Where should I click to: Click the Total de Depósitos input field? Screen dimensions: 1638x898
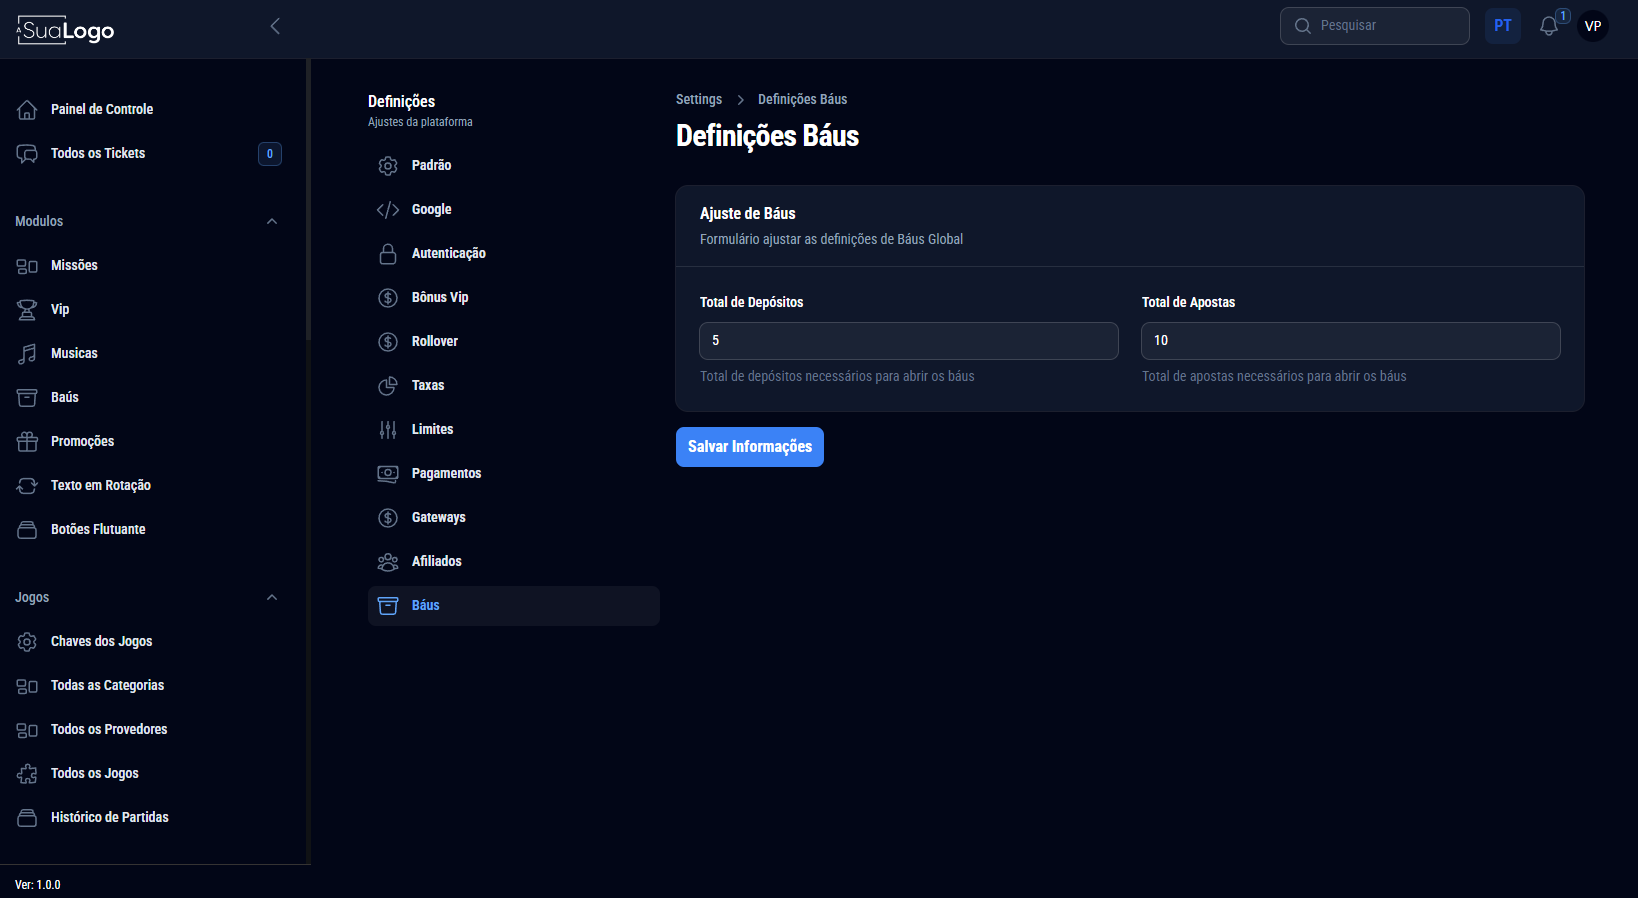point(908,341)
